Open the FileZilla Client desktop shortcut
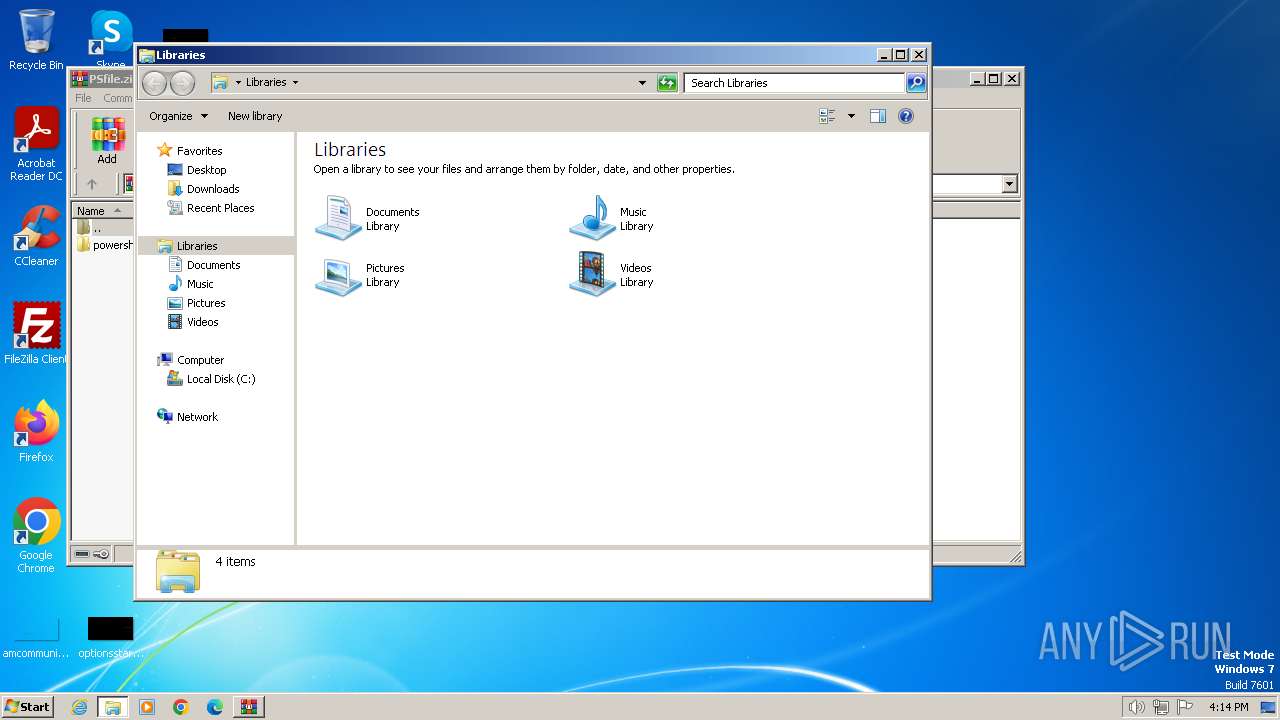 (x=36, y=333)
